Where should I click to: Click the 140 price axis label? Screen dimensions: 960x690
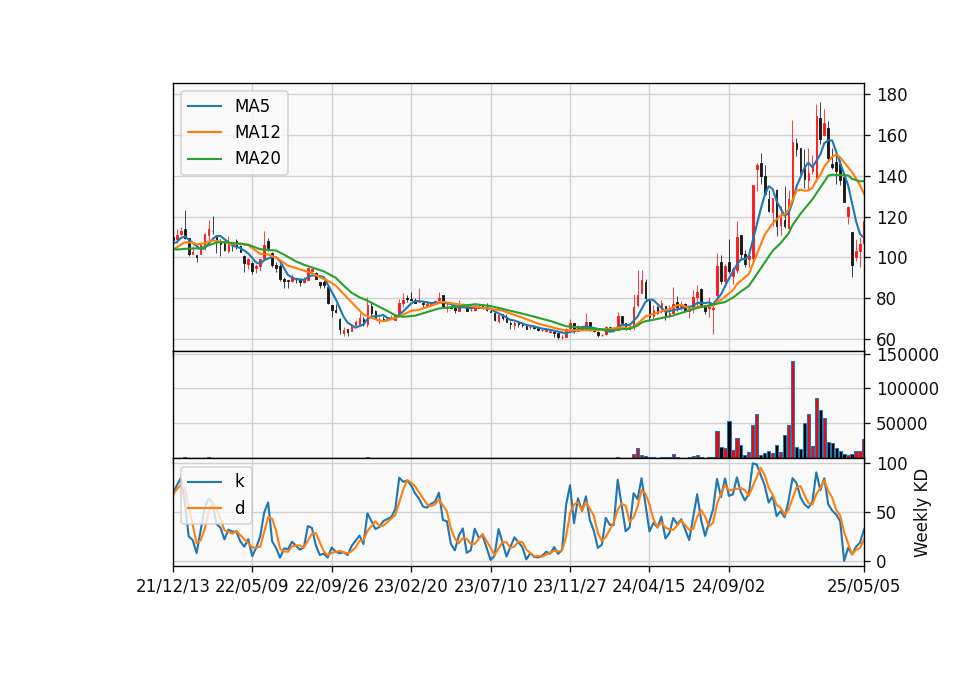coord(892,176)
